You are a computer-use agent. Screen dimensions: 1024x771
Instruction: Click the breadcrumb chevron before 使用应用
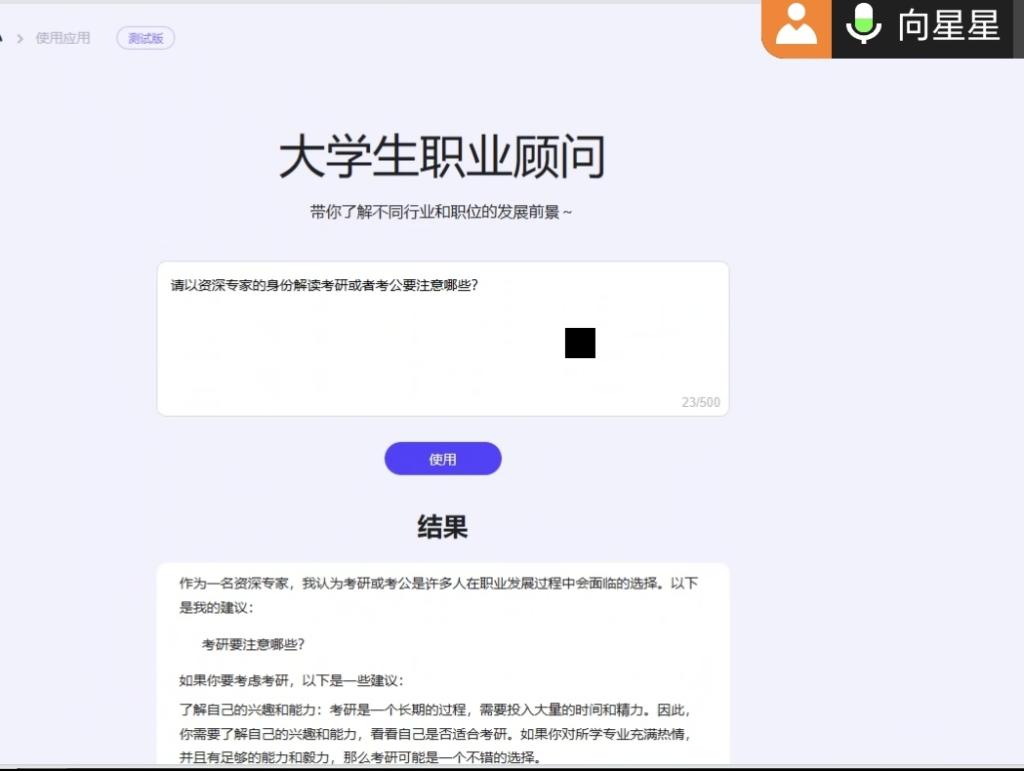(20, 39)
